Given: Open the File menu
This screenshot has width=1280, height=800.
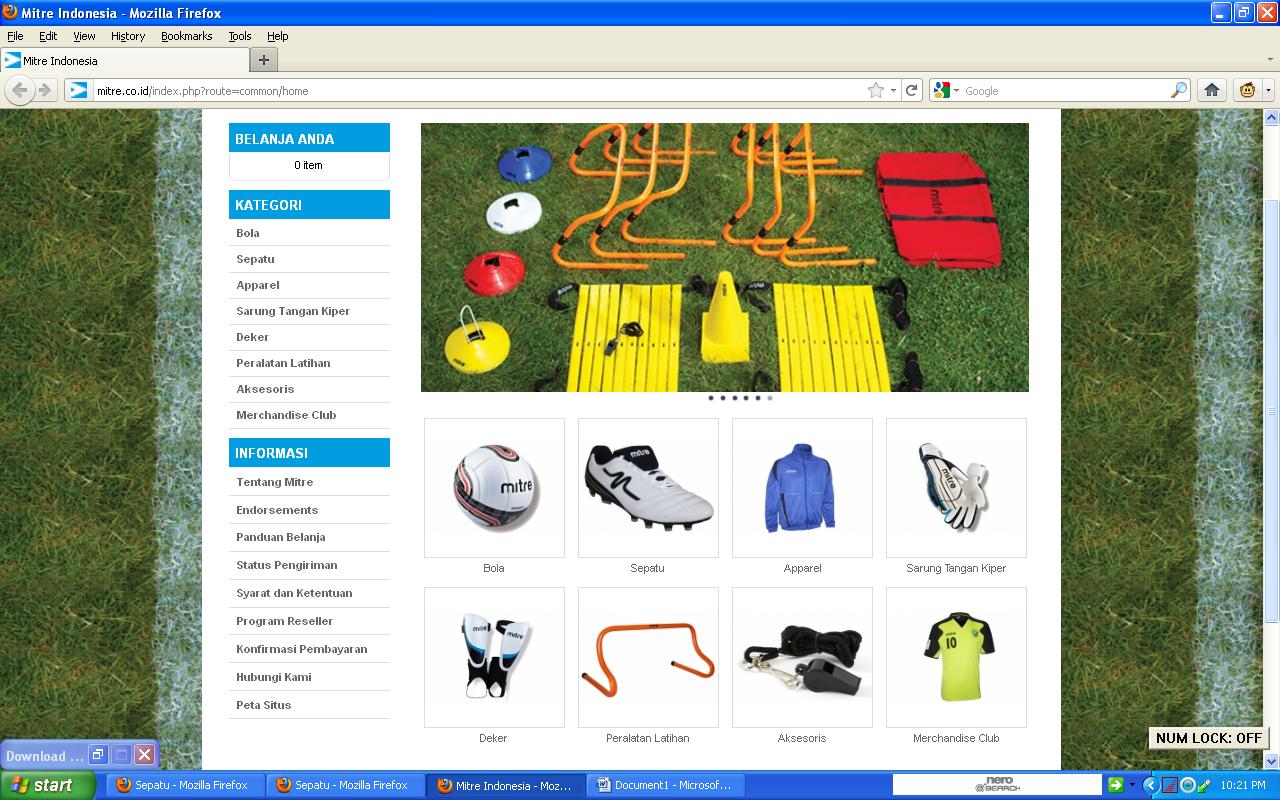Looking at the screenshot, I should coord(15,36).
